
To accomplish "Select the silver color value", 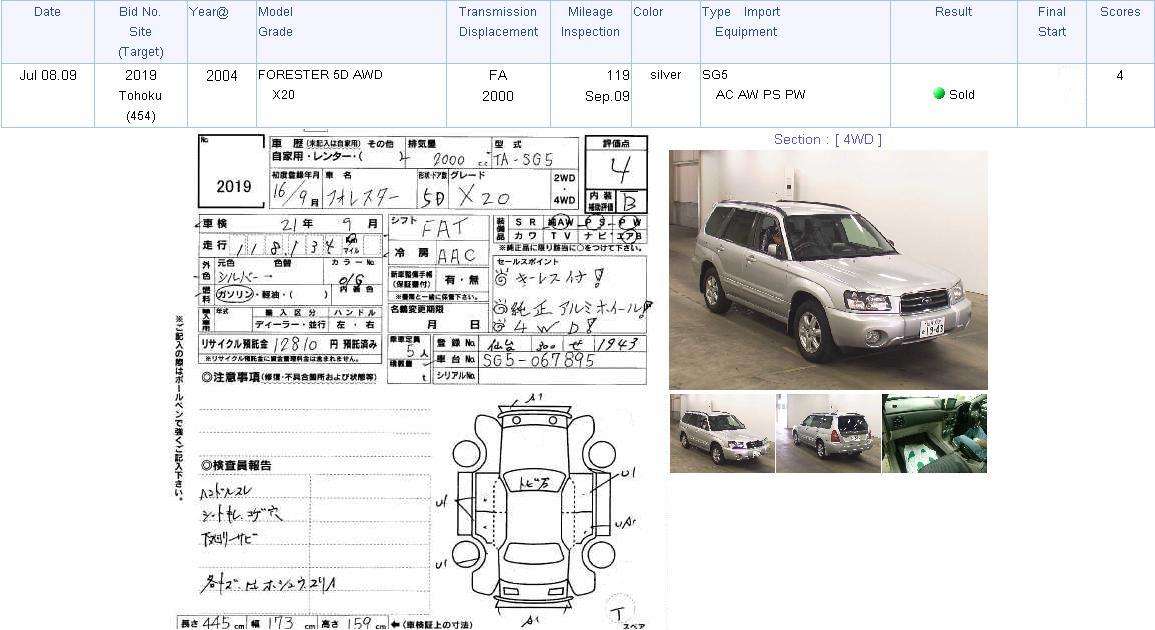I will (666, 74).
